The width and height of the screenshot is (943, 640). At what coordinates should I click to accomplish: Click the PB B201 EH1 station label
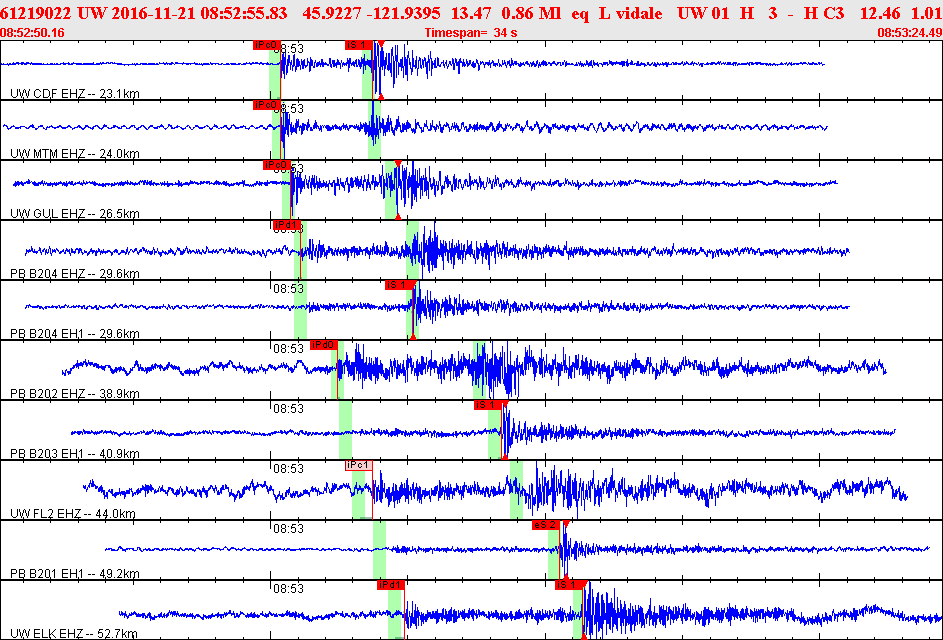tap(74, 574)
